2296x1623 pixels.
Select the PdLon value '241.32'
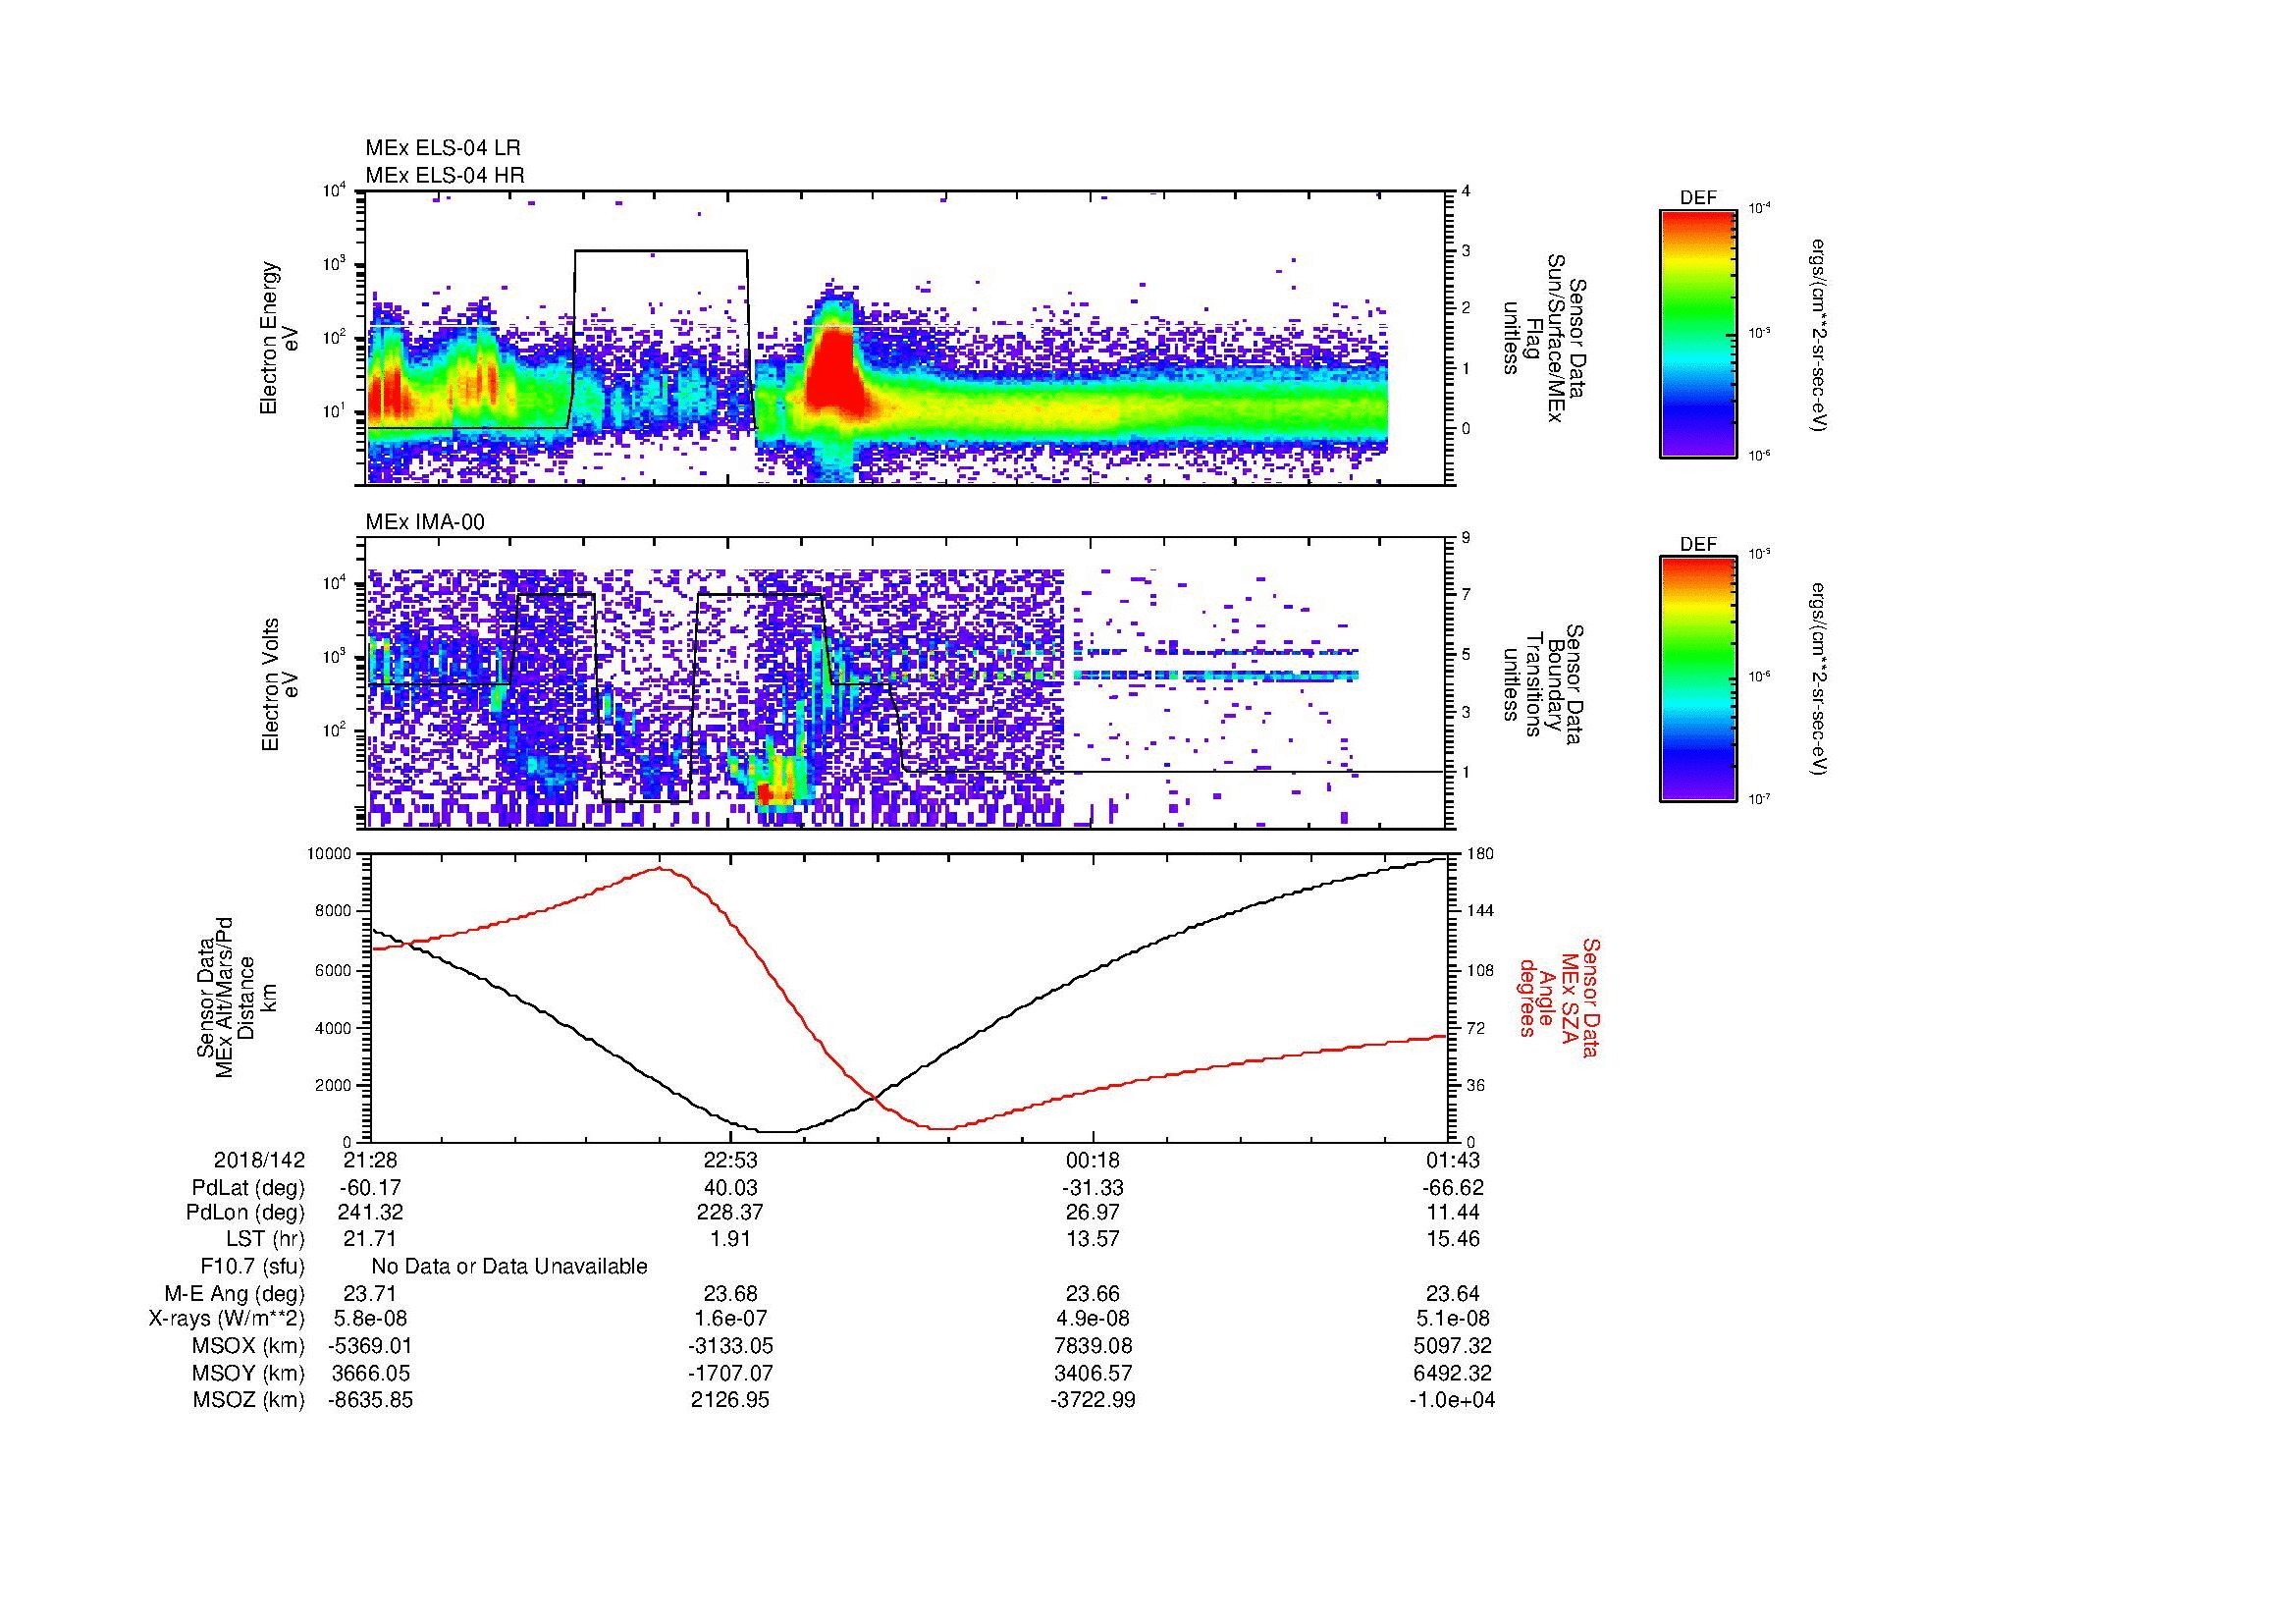(372, 1212)
